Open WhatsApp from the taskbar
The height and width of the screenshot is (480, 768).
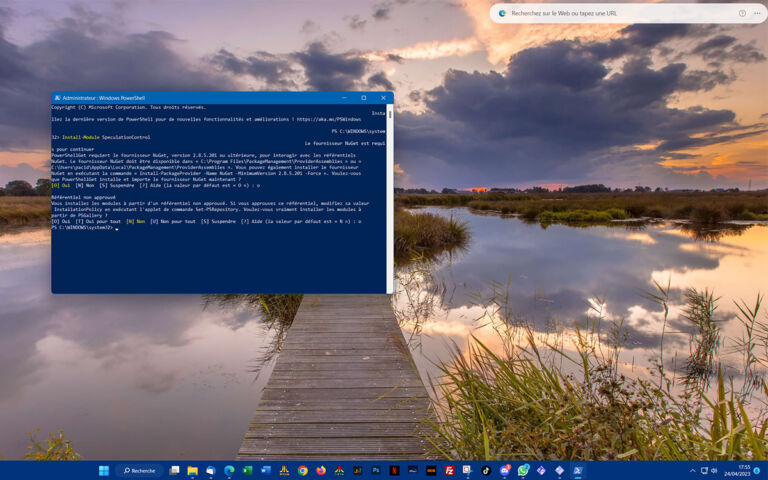pyautogui.click(x=523, y=471)
